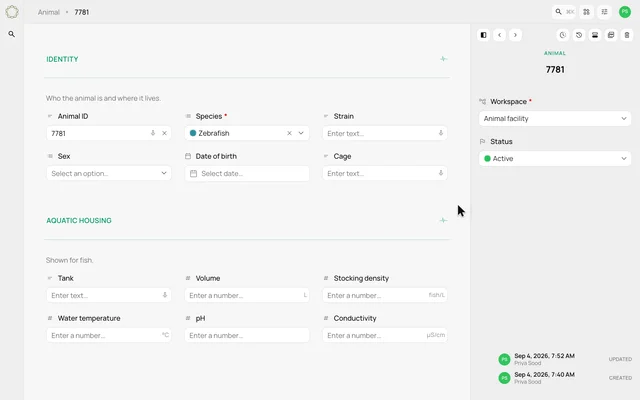640x400 pixels.
Task: Click the pH number input
Action: [247, 335]
